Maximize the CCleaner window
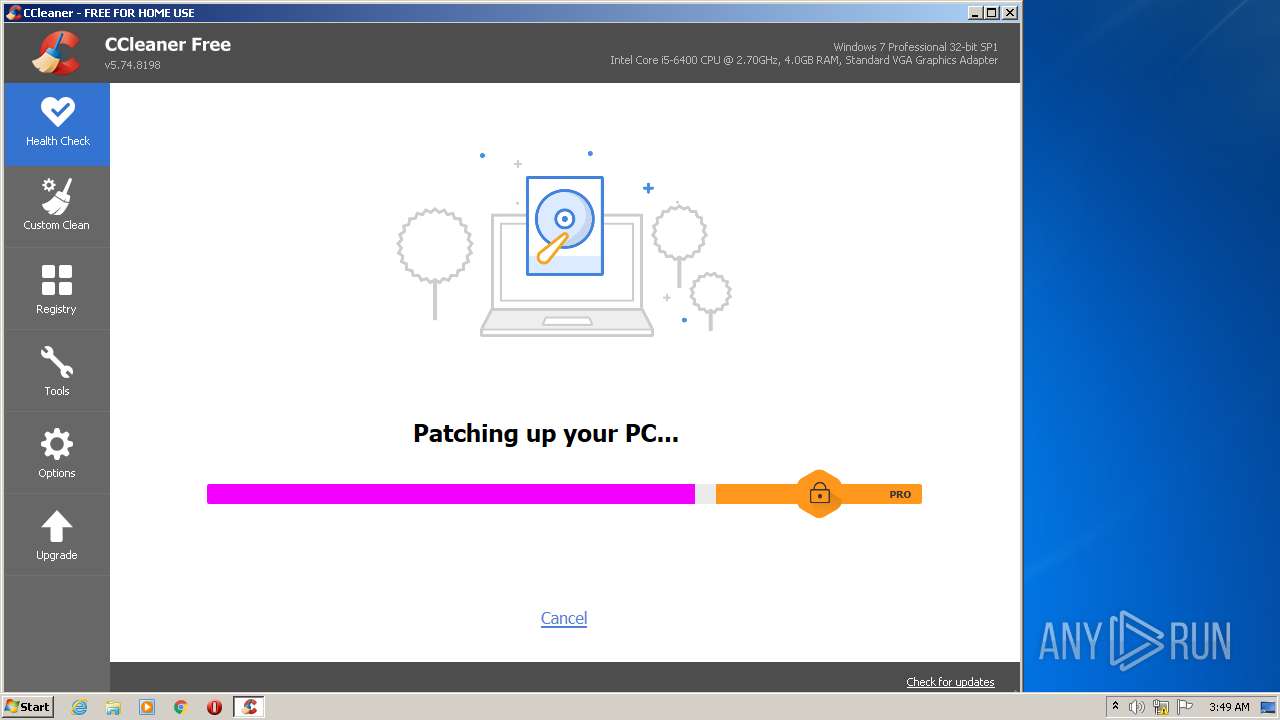Image resolution: width=1280 pixels, height=720 pixels. pyautogui.click(x=991, y=13)
